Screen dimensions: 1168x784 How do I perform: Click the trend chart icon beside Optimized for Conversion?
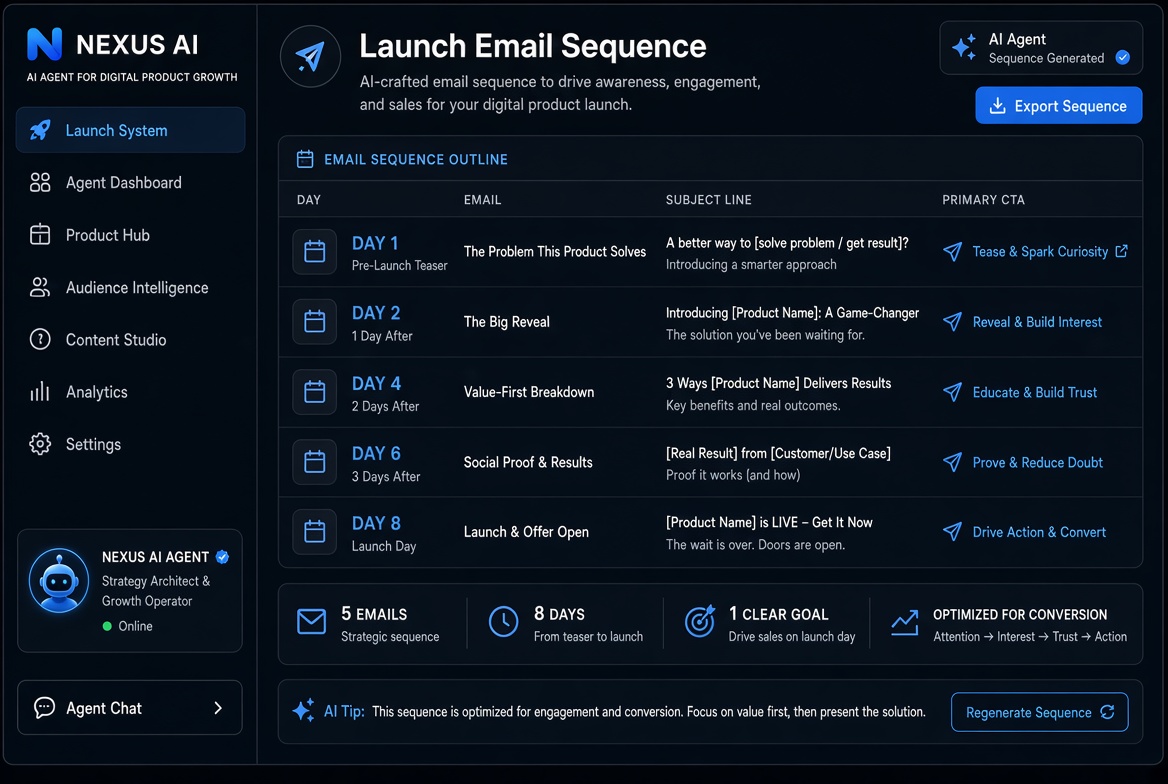pyautogui.click(x=905, y=622)
